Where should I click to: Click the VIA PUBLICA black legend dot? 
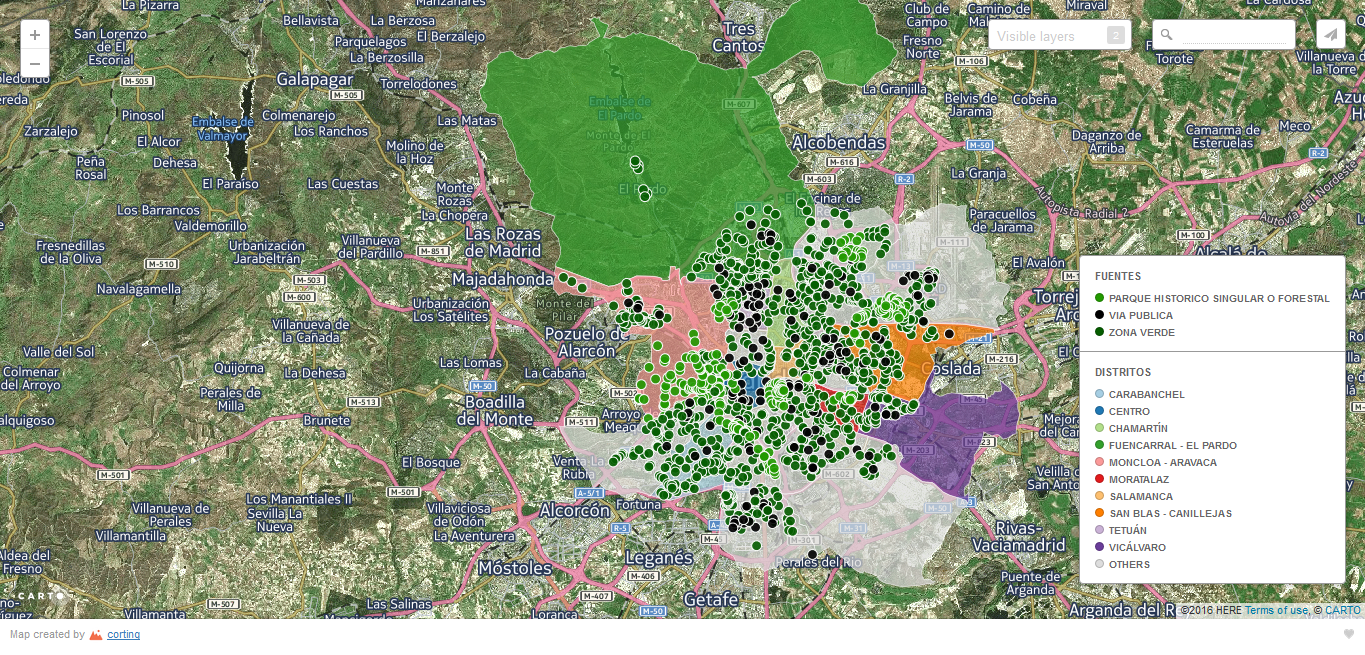pyautogui.click(x=1100, y=315)
